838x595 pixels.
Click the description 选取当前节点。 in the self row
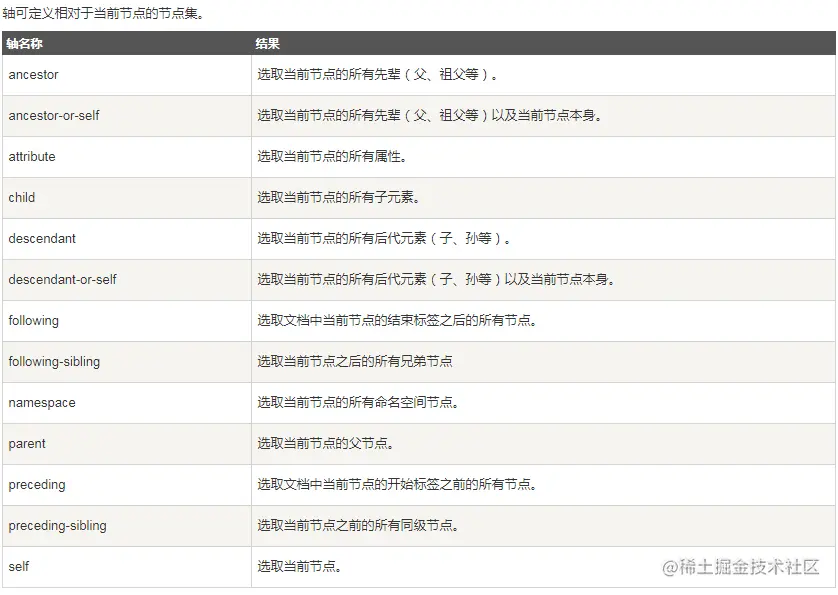click(299, 567)
